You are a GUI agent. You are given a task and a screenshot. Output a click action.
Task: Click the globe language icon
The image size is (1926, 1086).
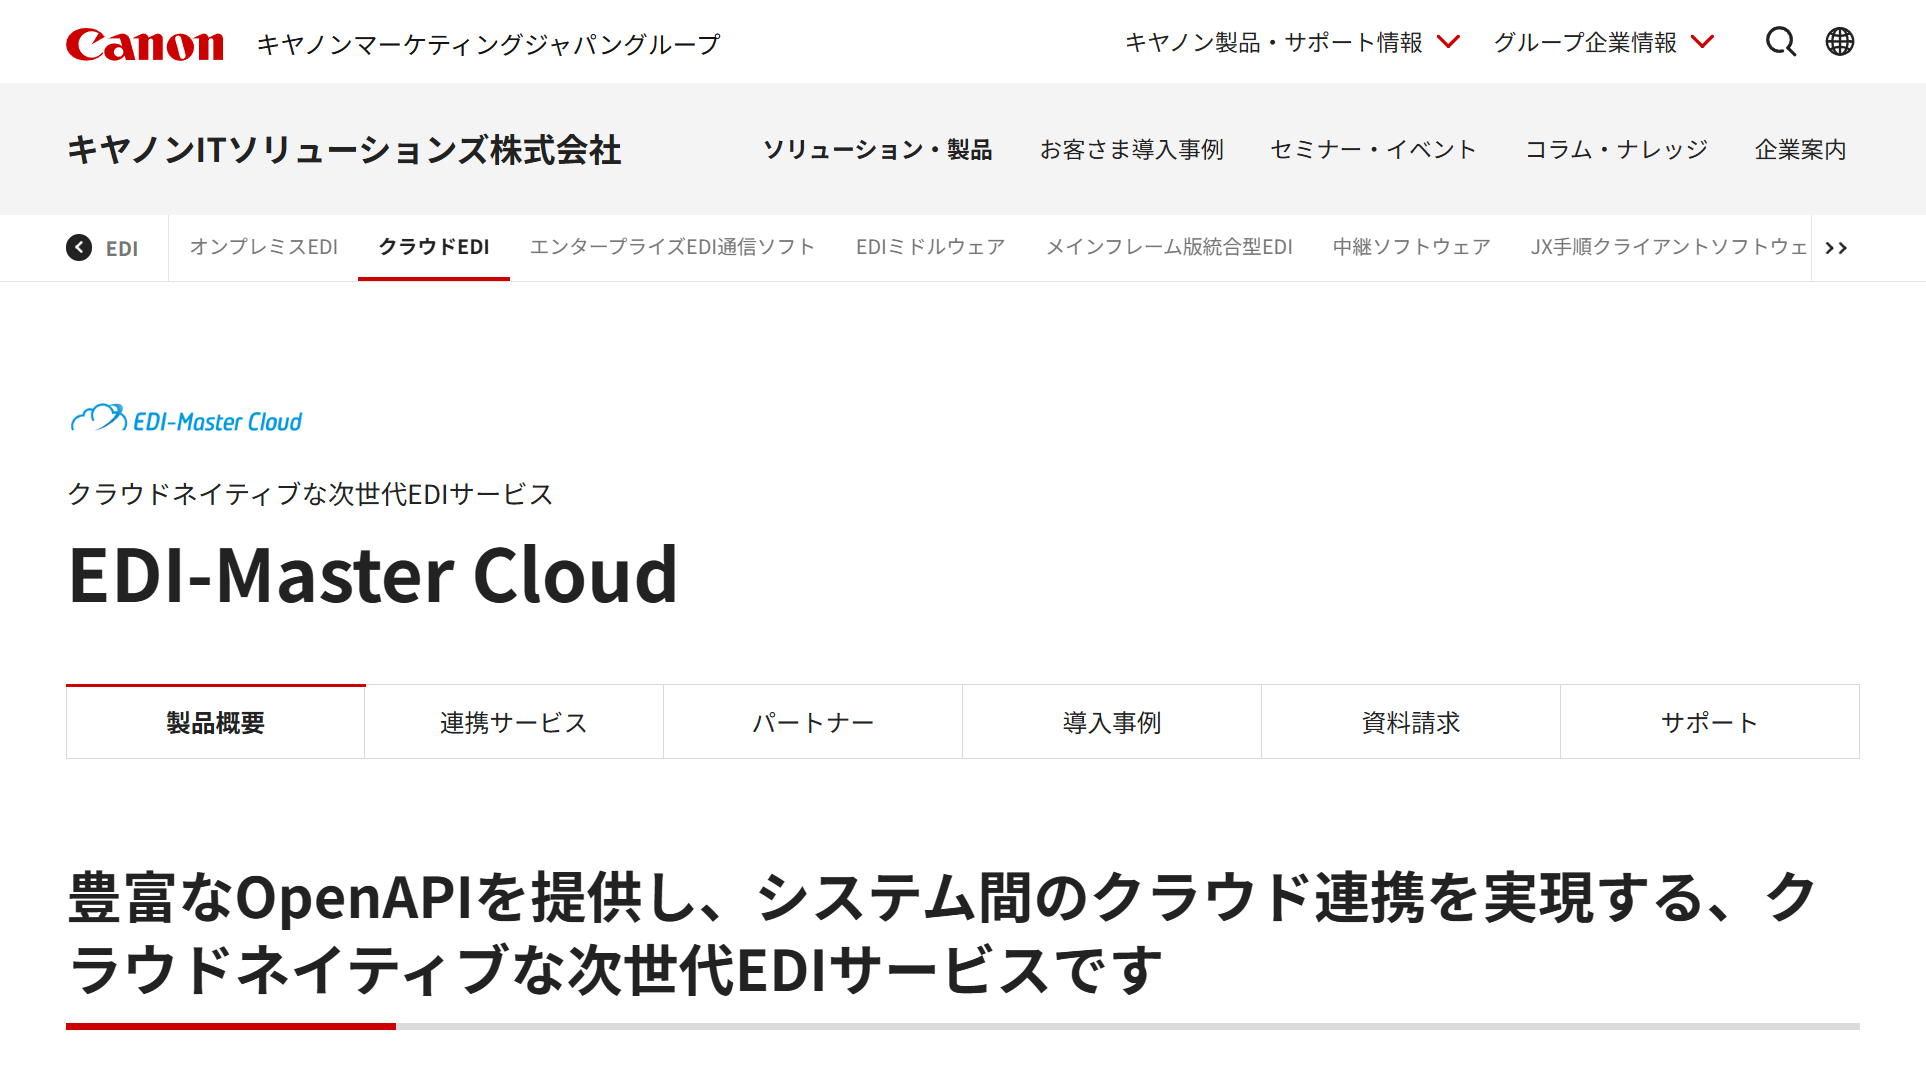[x=1839, y=42]
